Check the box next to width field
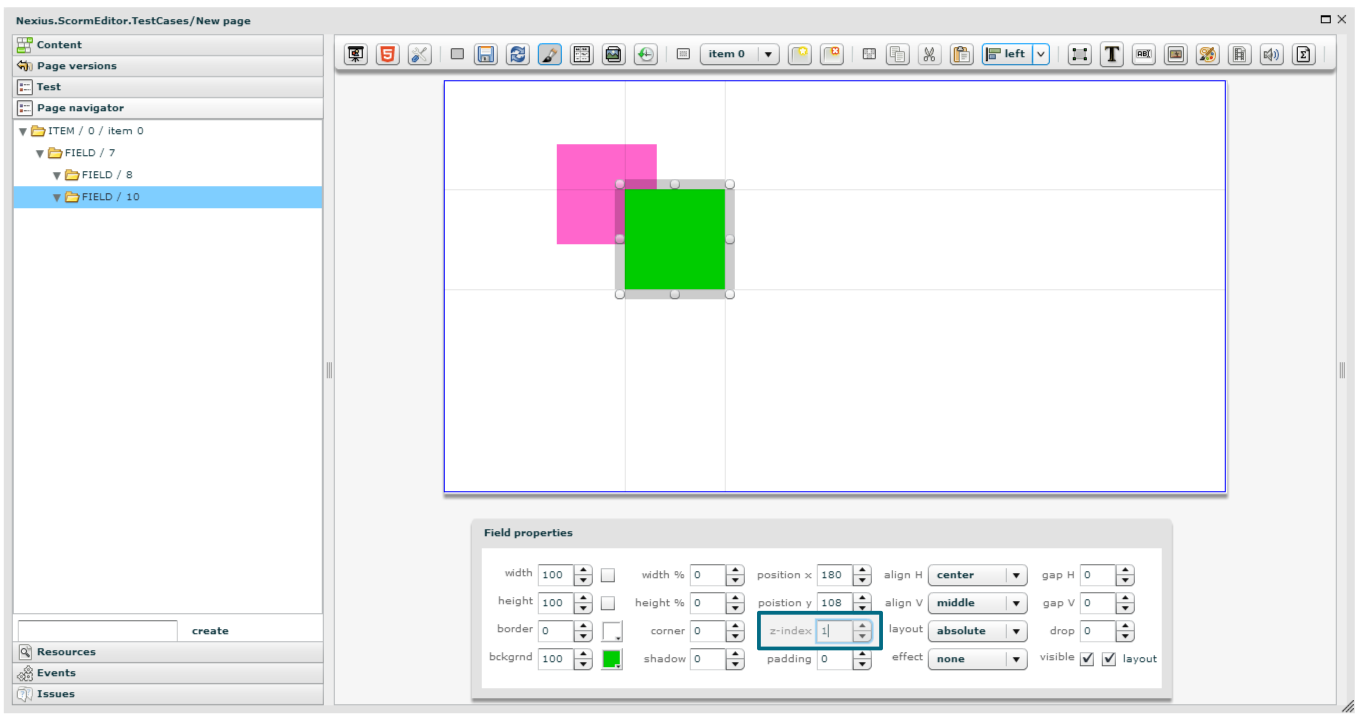The image size is (1357, 719). point(608,575)
